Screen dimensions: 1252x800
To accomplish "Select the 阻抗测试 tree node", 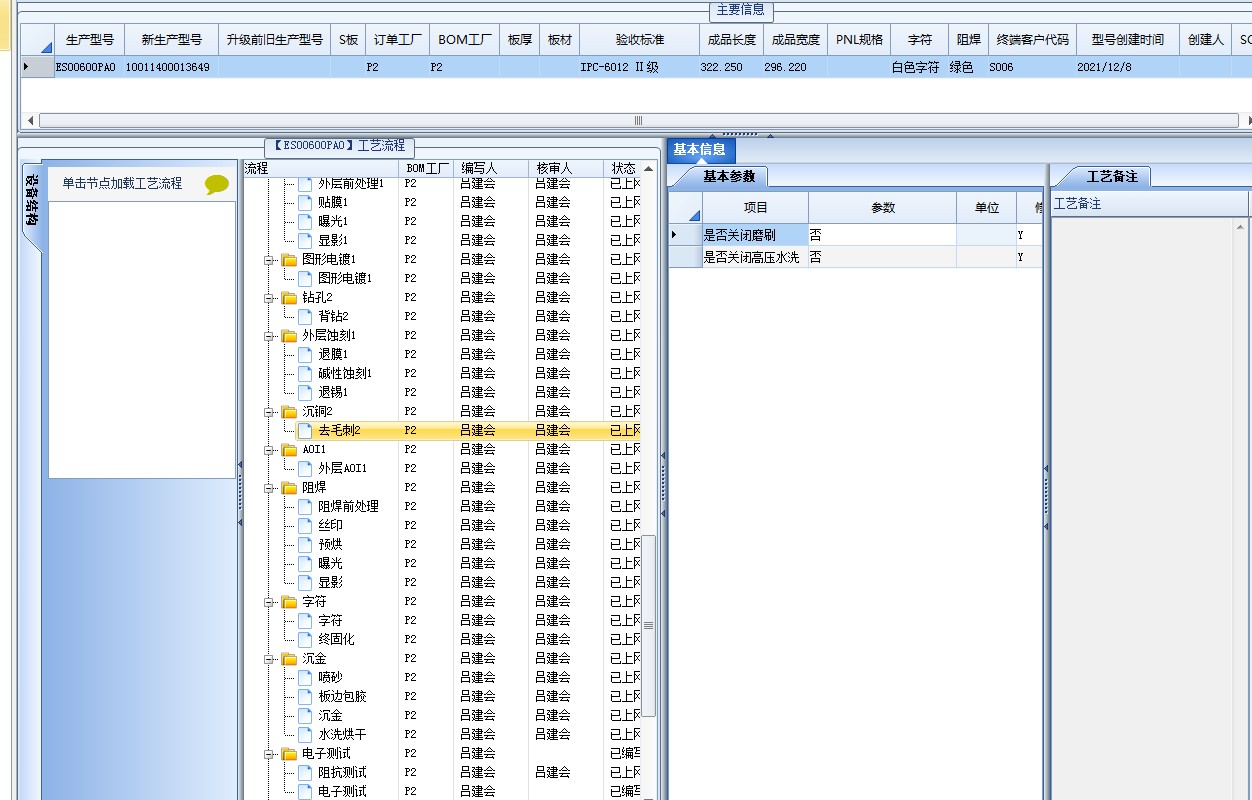I will (342, 773).
